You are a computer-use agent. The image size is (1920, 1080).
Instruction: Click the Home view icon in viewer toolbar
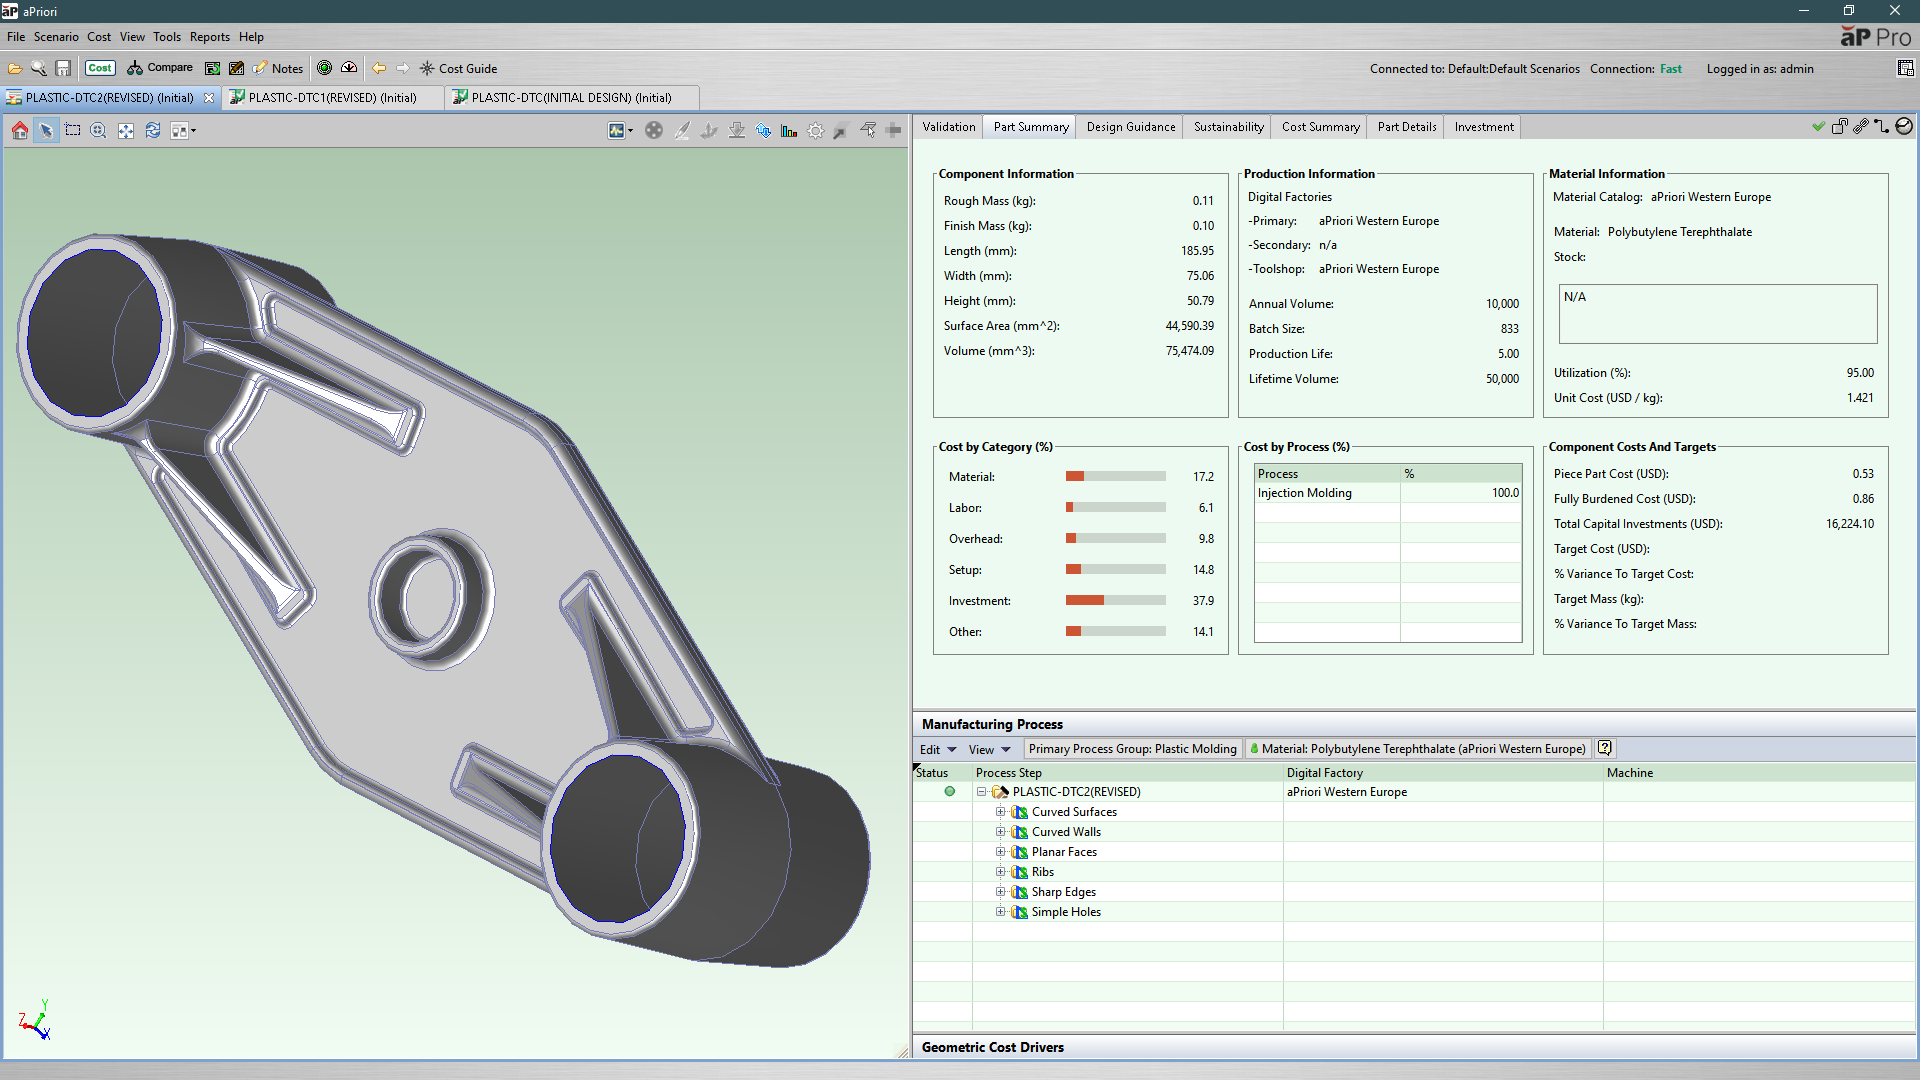click(20, 131)
